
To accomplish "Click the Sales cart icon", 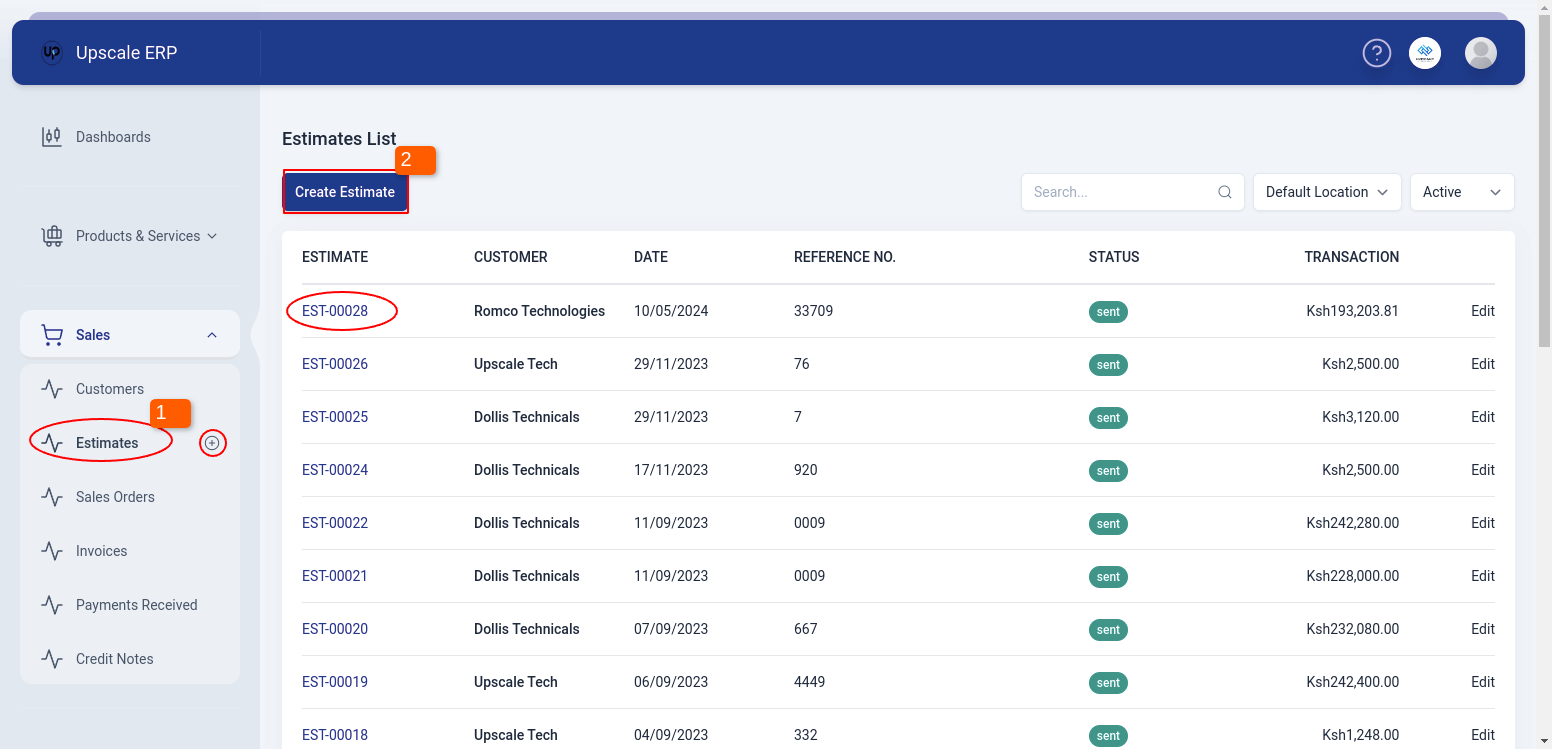I will [x=51, y=335].
